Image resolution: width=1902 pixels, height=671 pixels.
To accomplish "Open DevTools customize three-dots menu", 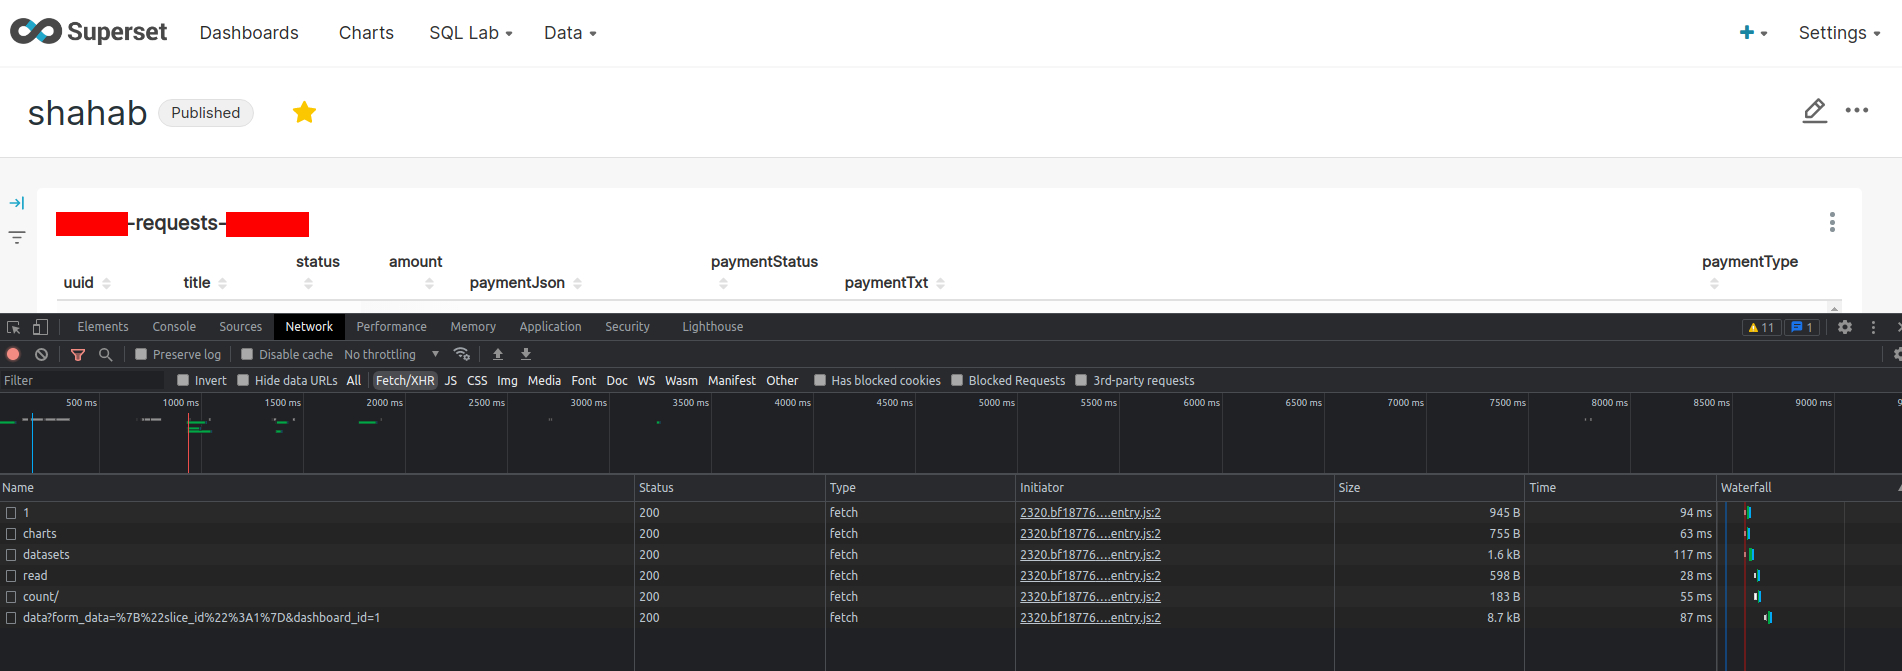I will click(1873, 327).
